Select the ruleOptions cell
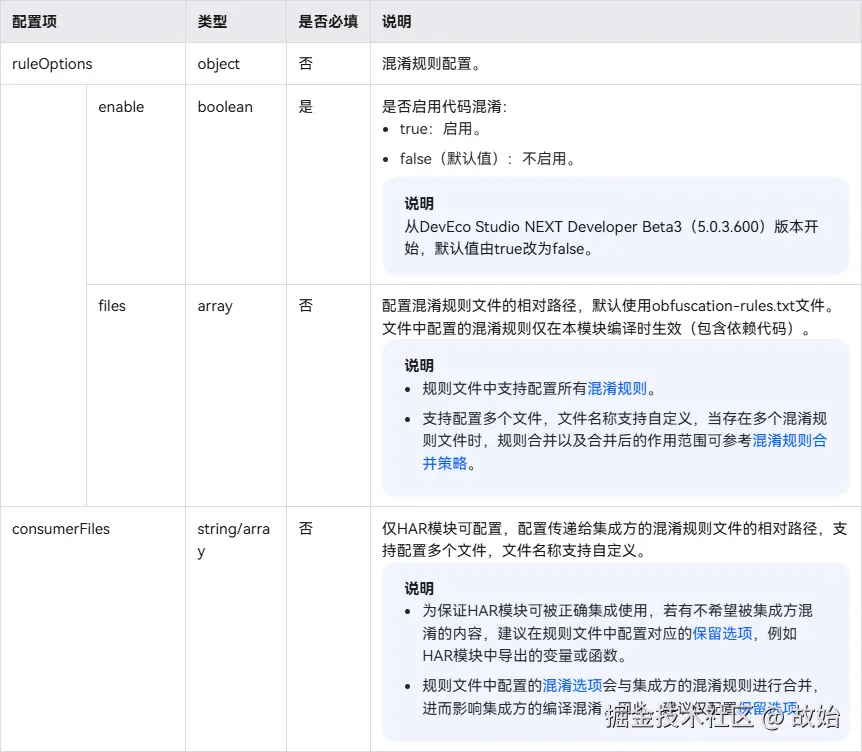 52,64
